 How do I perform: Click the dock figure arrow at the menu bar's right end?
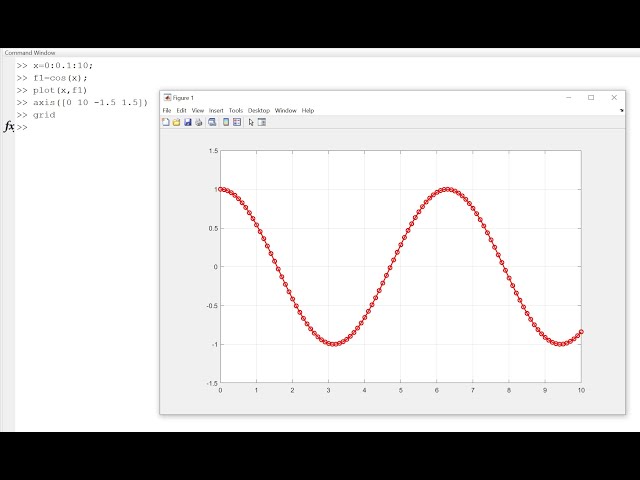point(621,110)
